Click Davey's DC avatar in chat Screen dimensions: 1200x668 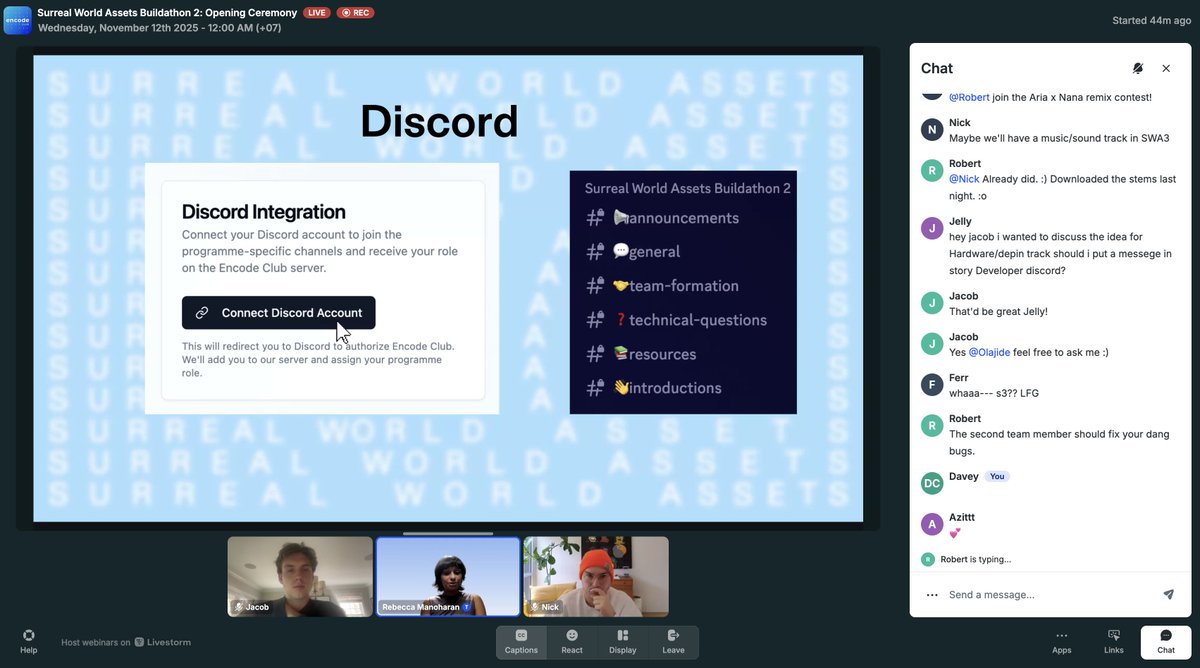(932, 483)
